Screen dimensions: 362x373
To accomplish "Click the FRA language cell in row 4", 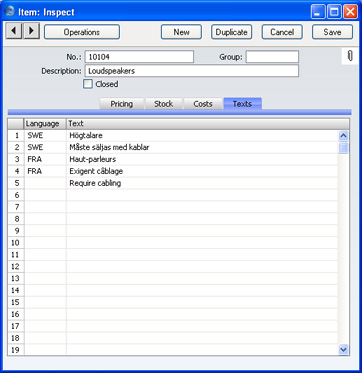I will (x=45, y=171).
